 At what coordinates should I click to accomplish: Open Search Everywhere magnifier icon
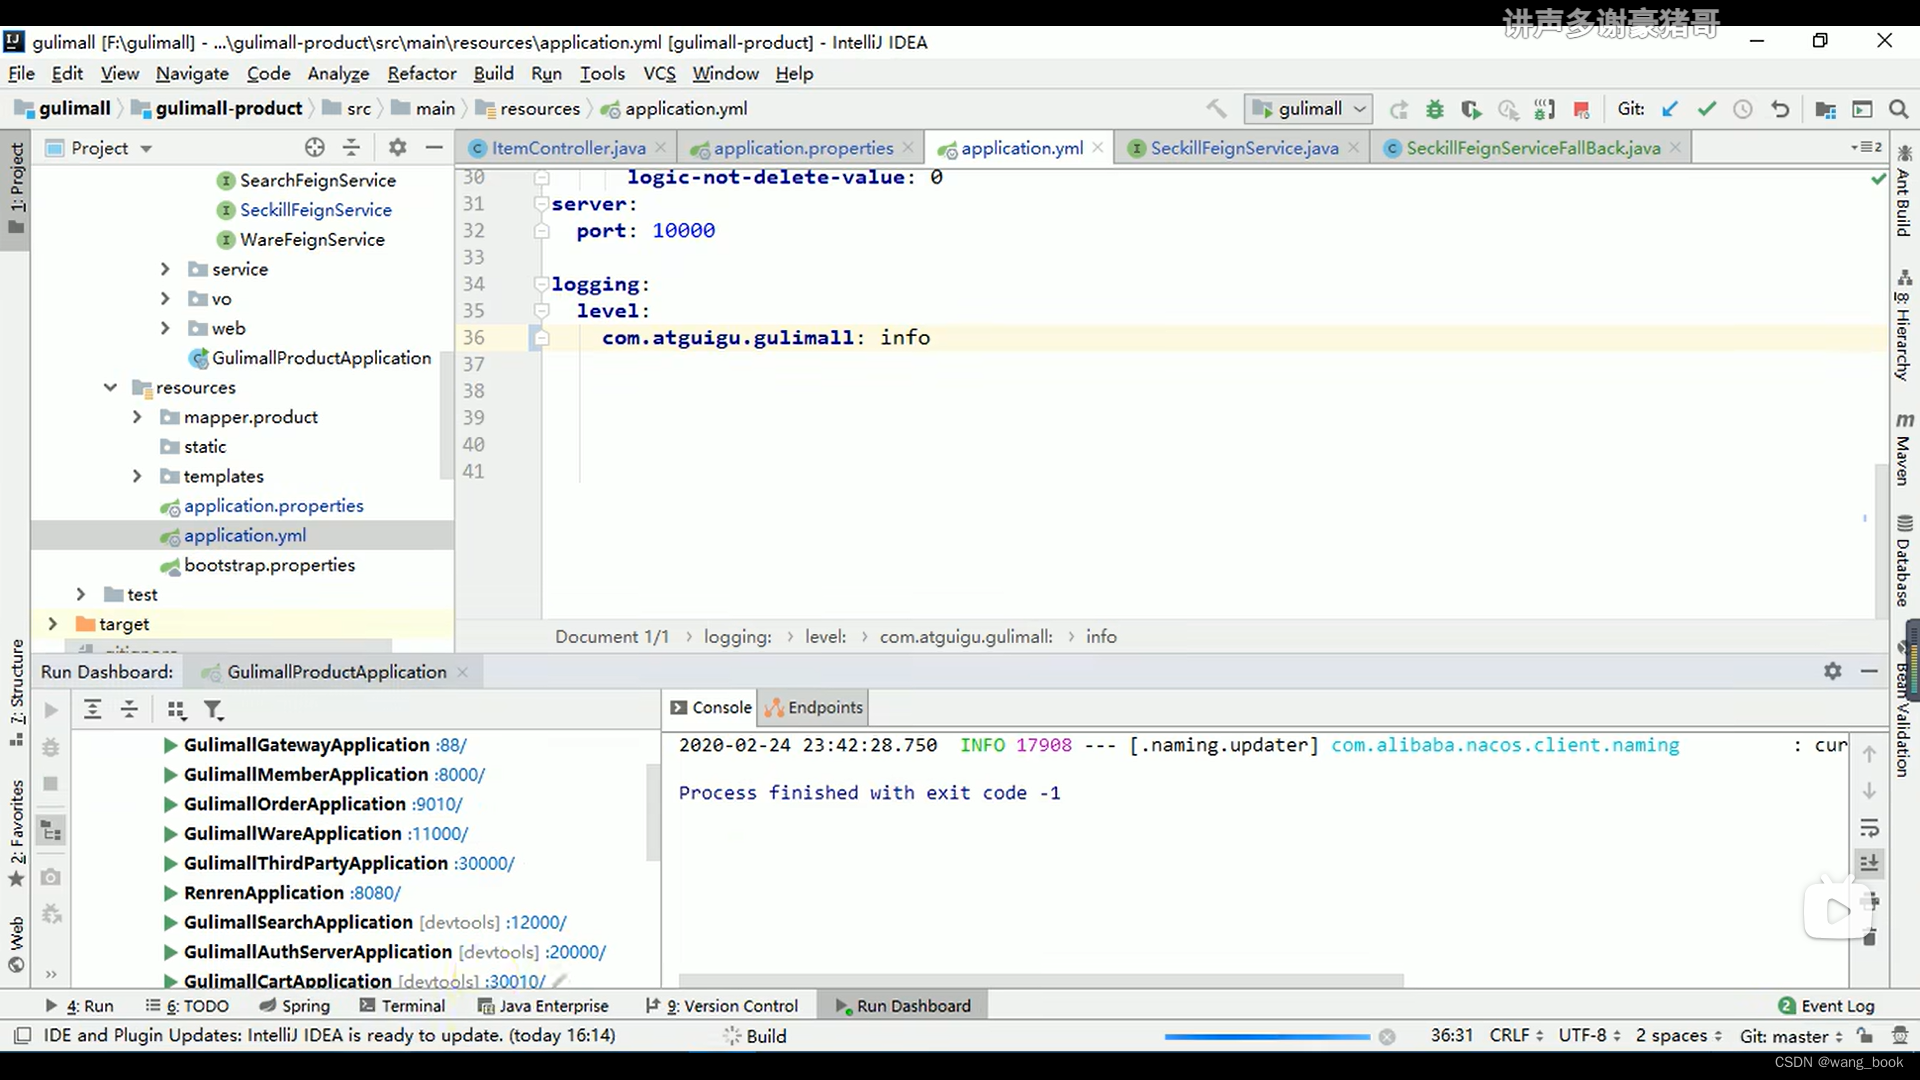(x=1898, y=109)
